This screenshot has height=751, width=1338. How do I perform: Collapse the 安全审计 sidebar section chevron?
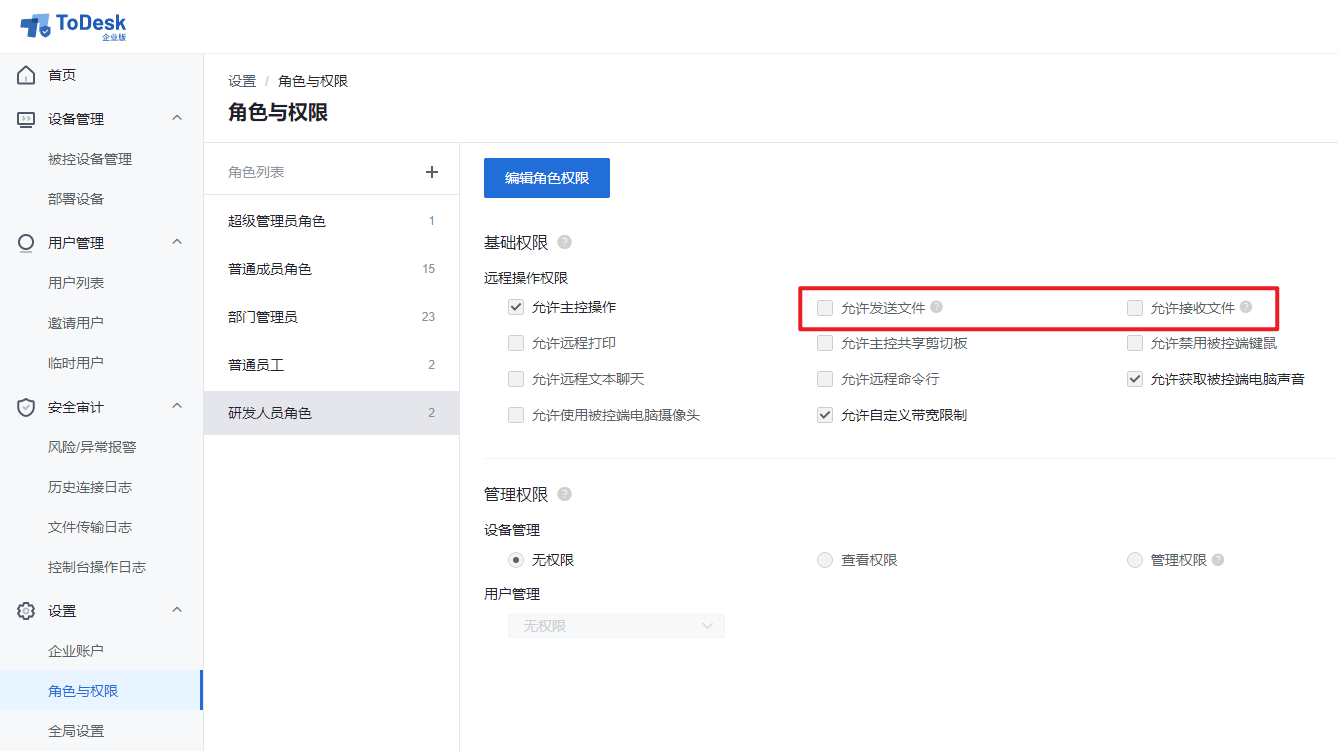tap(177, 406)
